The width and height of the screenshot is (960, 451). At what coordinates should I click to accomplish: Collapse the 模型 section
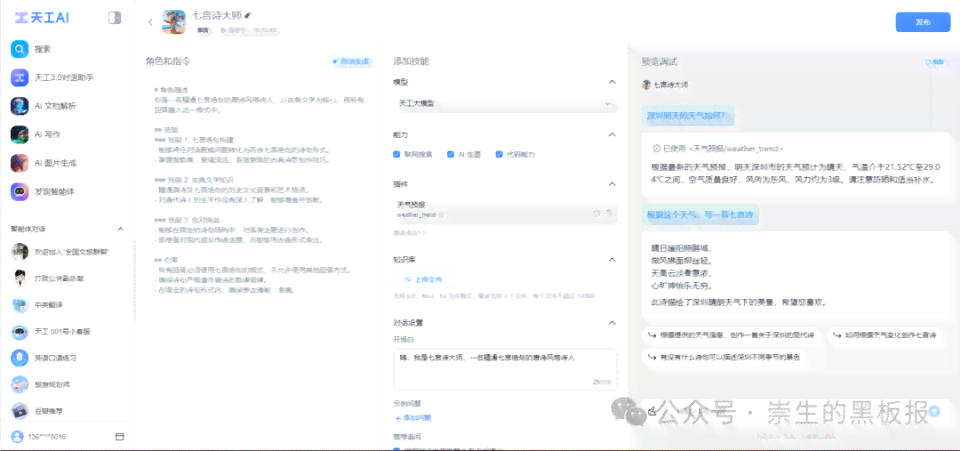612,82
